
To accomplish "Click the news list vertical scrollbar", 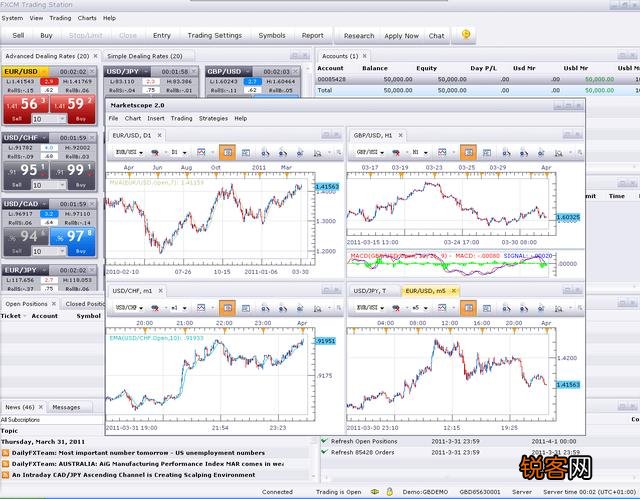I will tap(314, 458).
